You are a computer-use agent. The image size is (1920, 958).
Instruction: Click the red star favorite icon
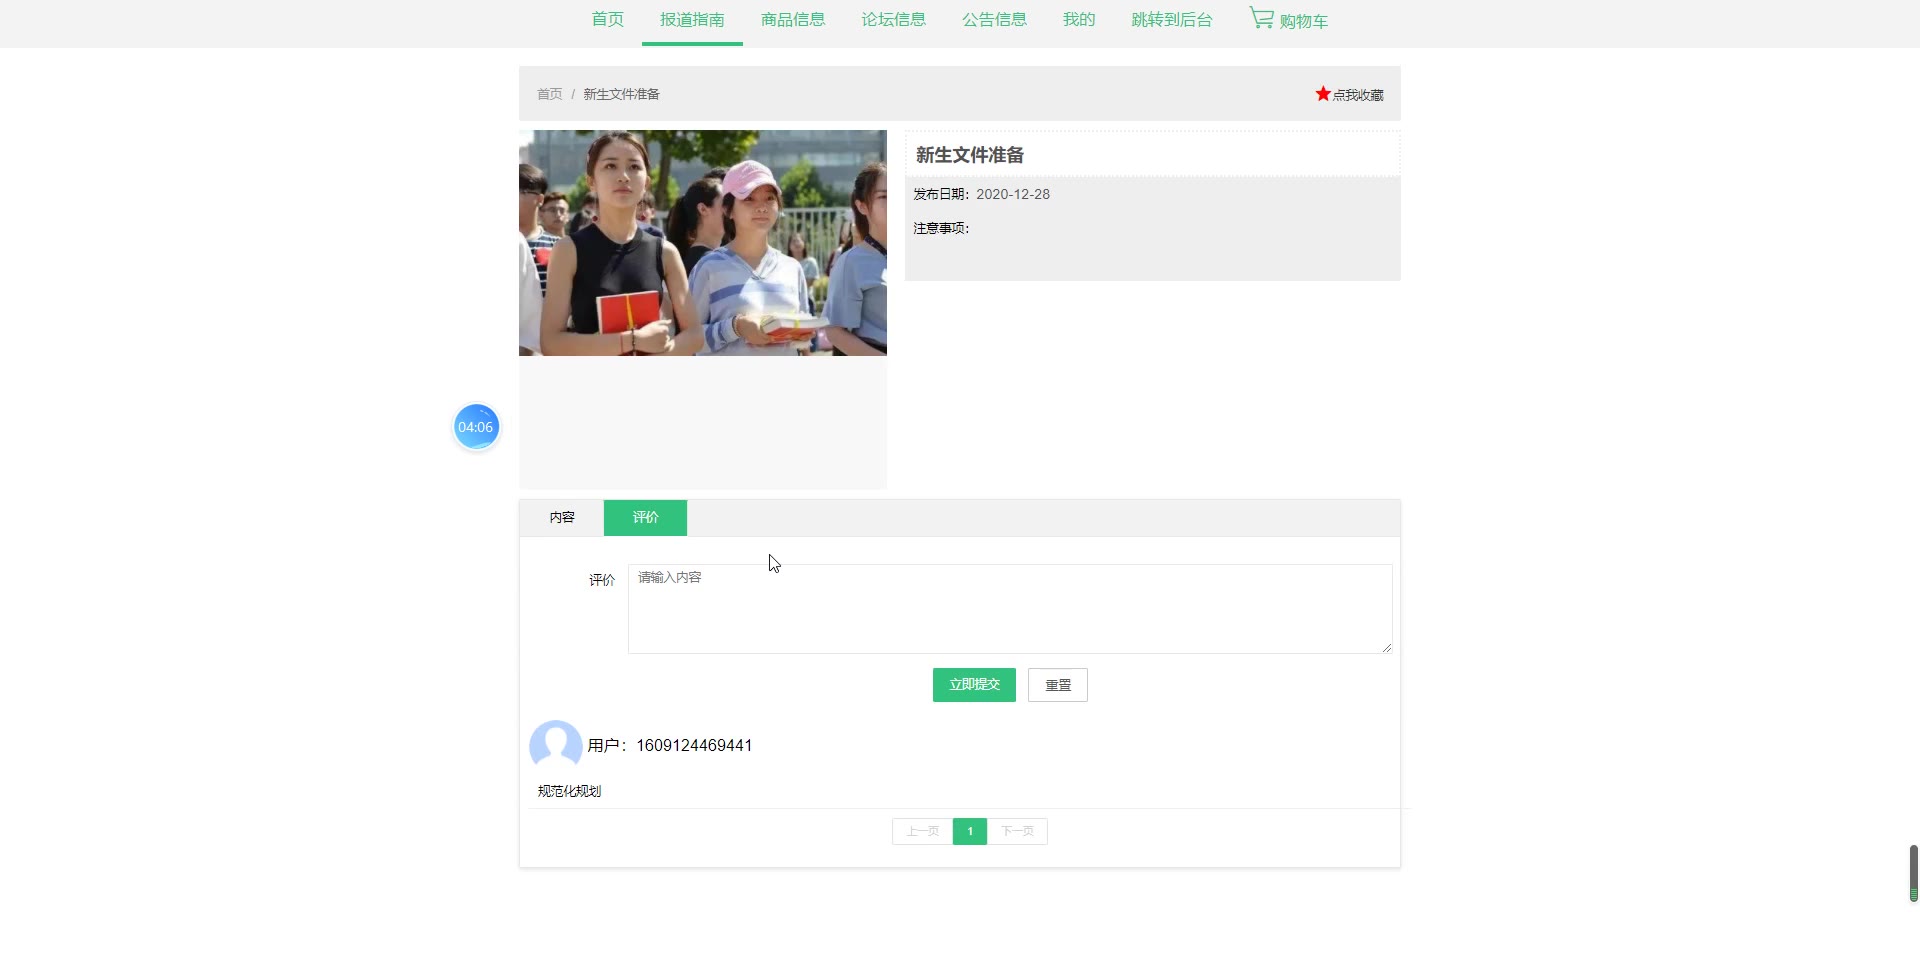1323,94
